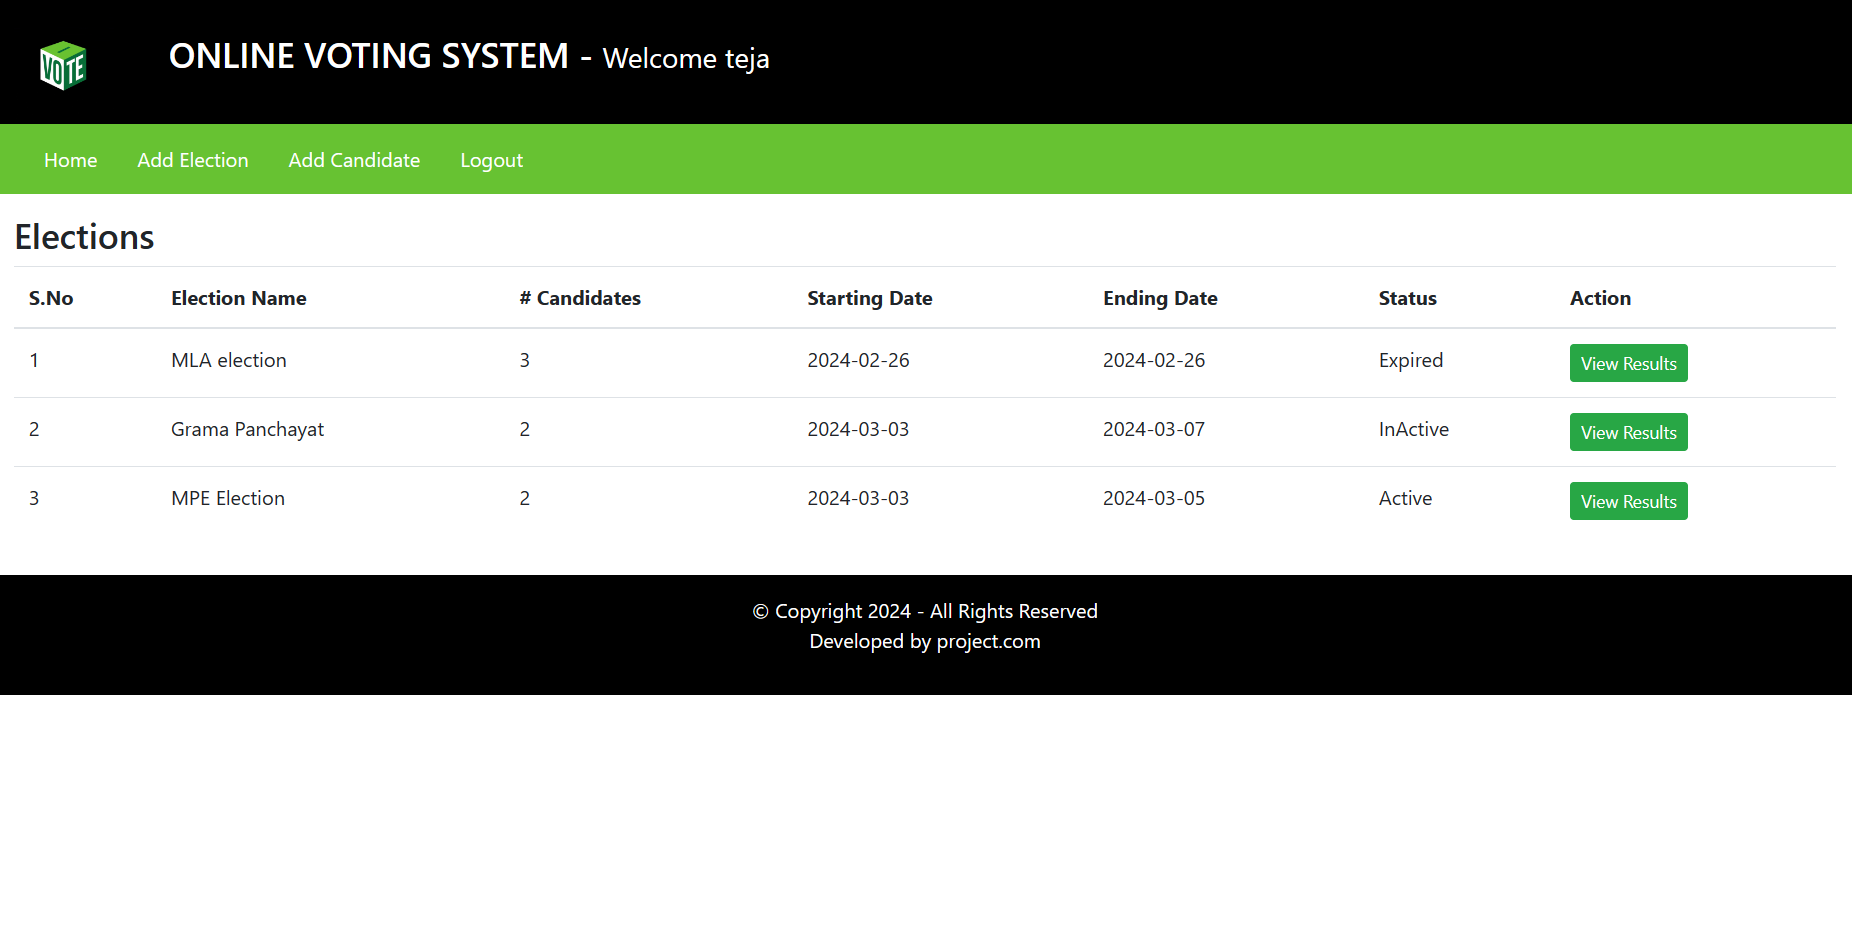
Task: View Results for Grama Panchayat
Action: [1628, 432]
